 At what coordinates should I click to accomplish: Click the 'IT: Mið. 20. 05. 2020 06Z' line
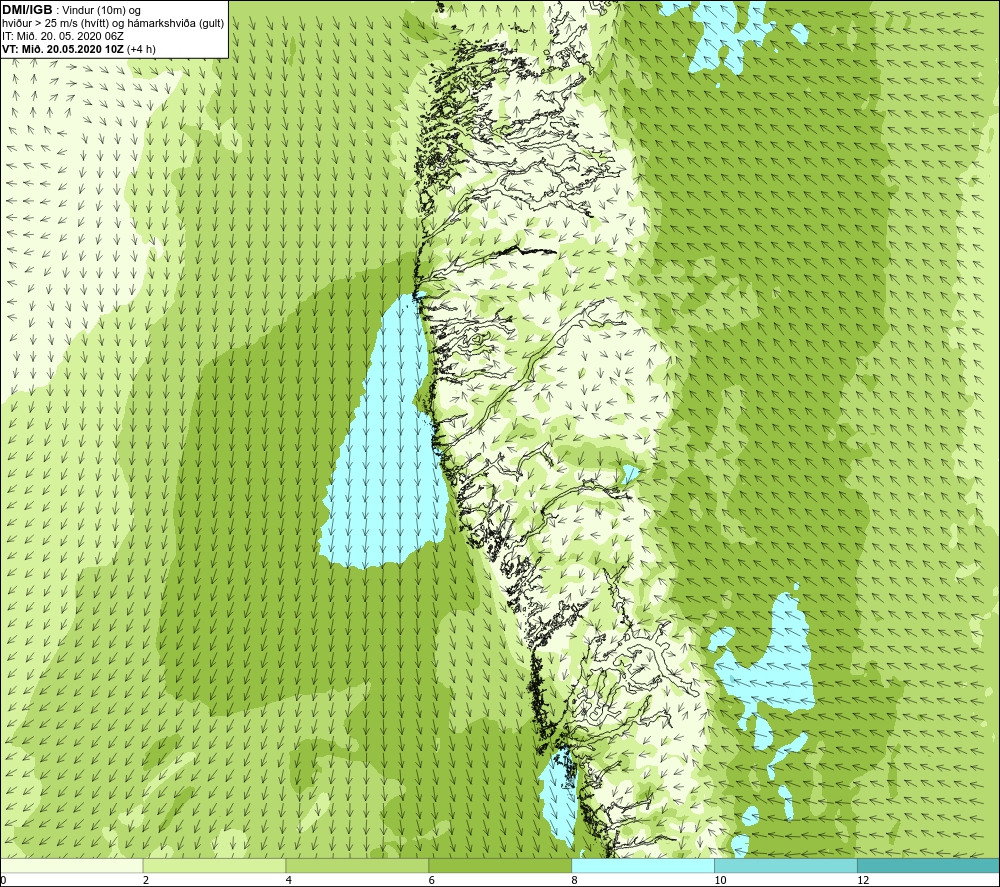(x=63, y=36)
